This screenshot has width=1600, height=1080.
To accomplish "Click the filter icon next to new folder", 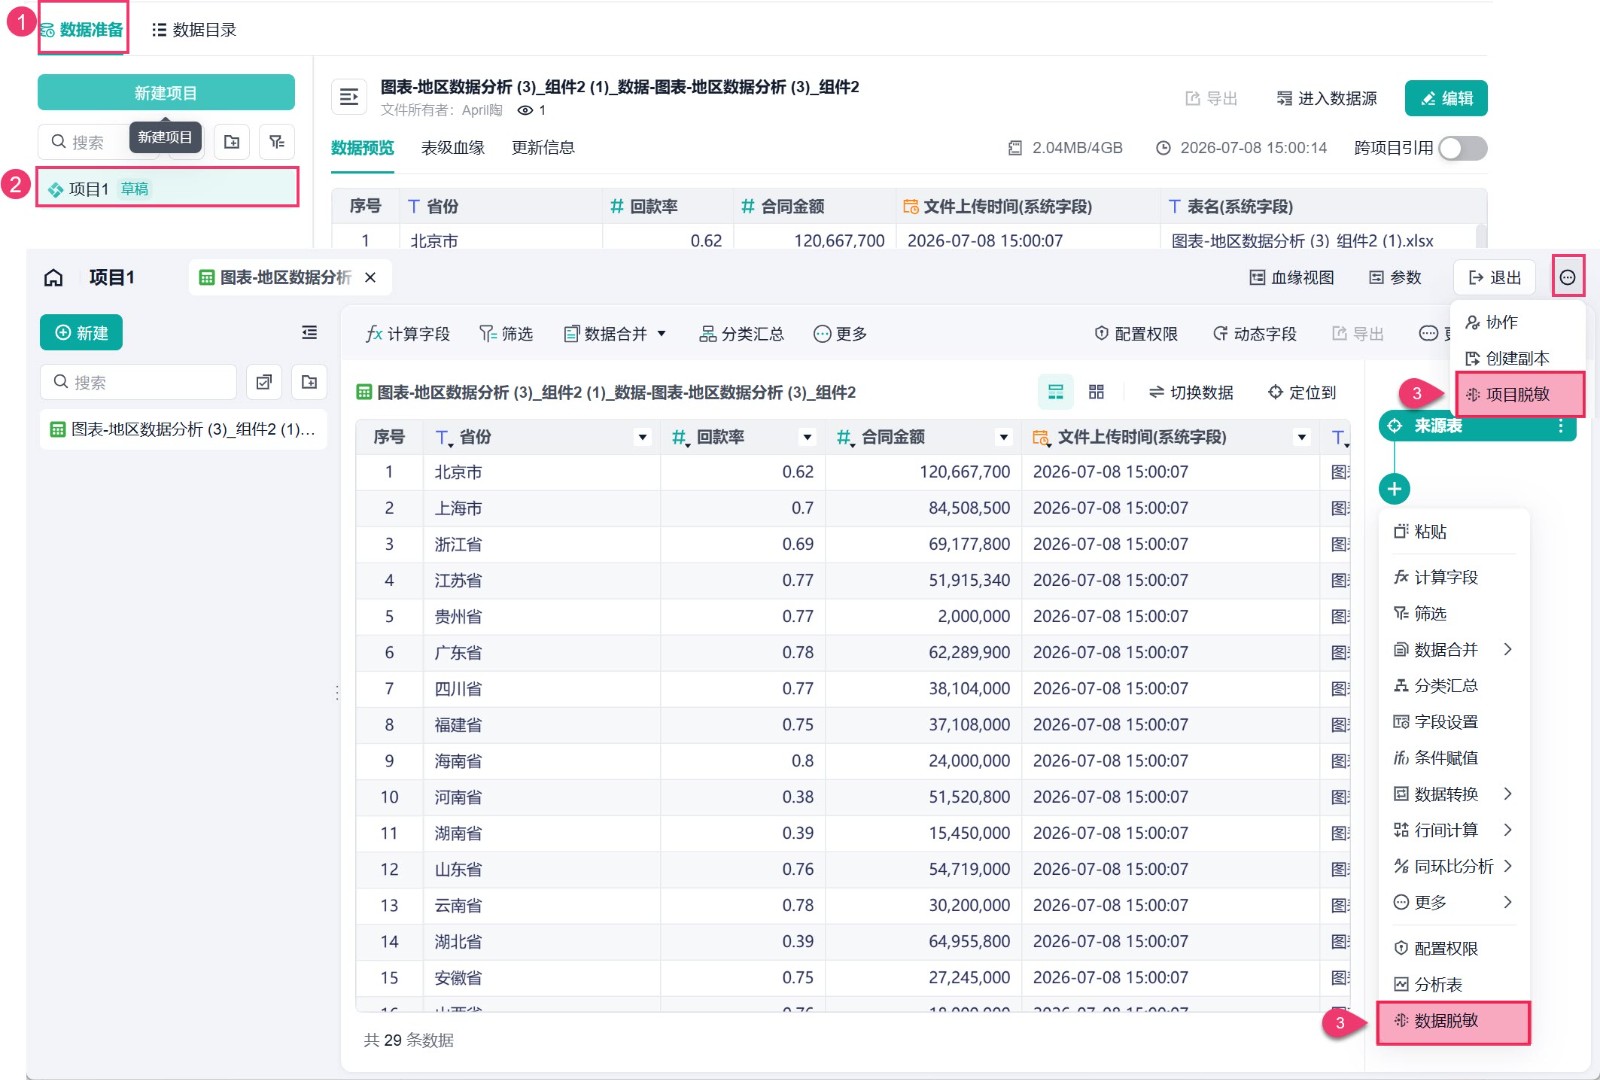I will (x=277, y=142).
